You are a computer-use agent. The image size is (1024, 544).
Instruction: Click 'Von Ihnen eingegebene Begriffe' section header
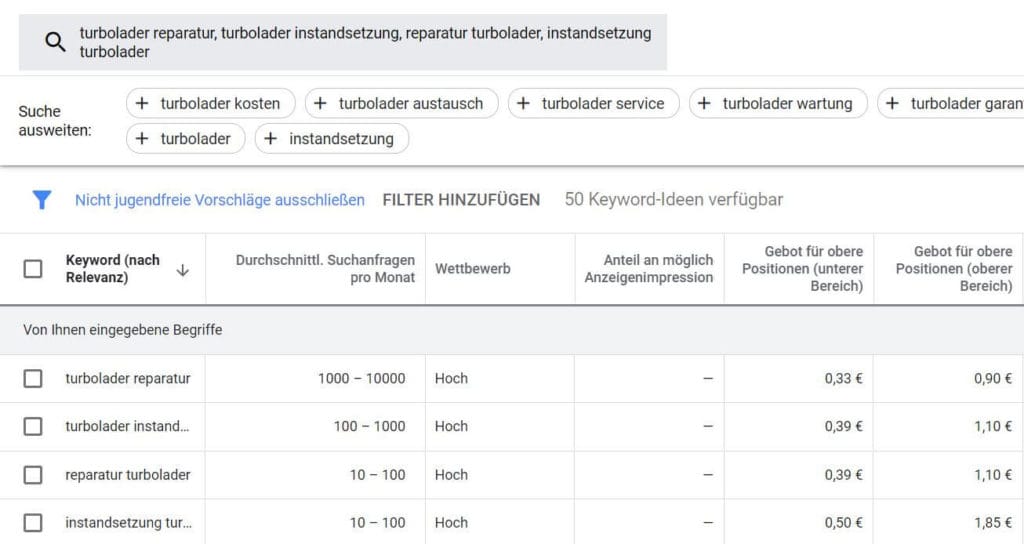coord(123,330)
